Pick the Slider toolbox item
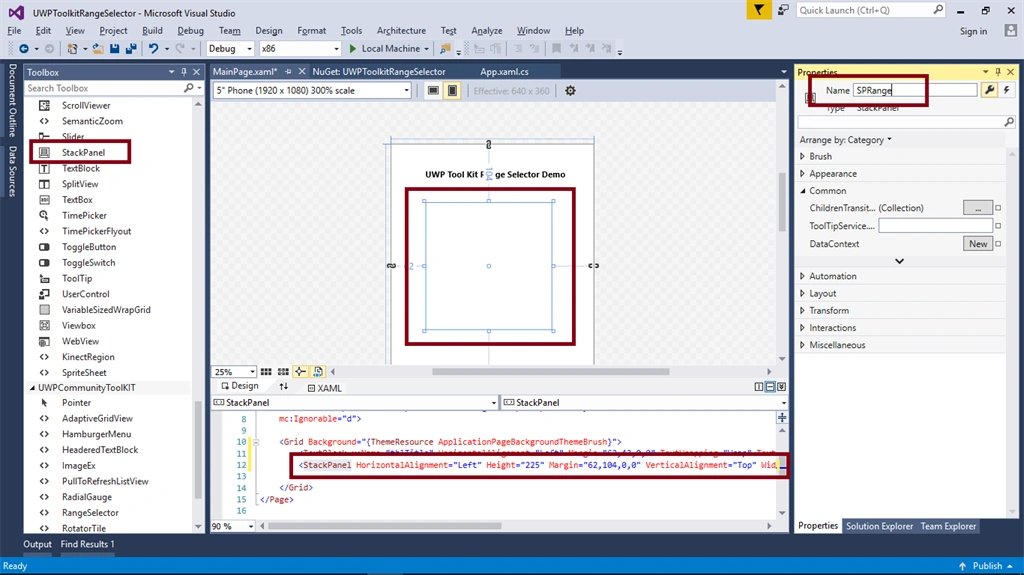The height and width of the screenshot is (575, 1024). 72,137
